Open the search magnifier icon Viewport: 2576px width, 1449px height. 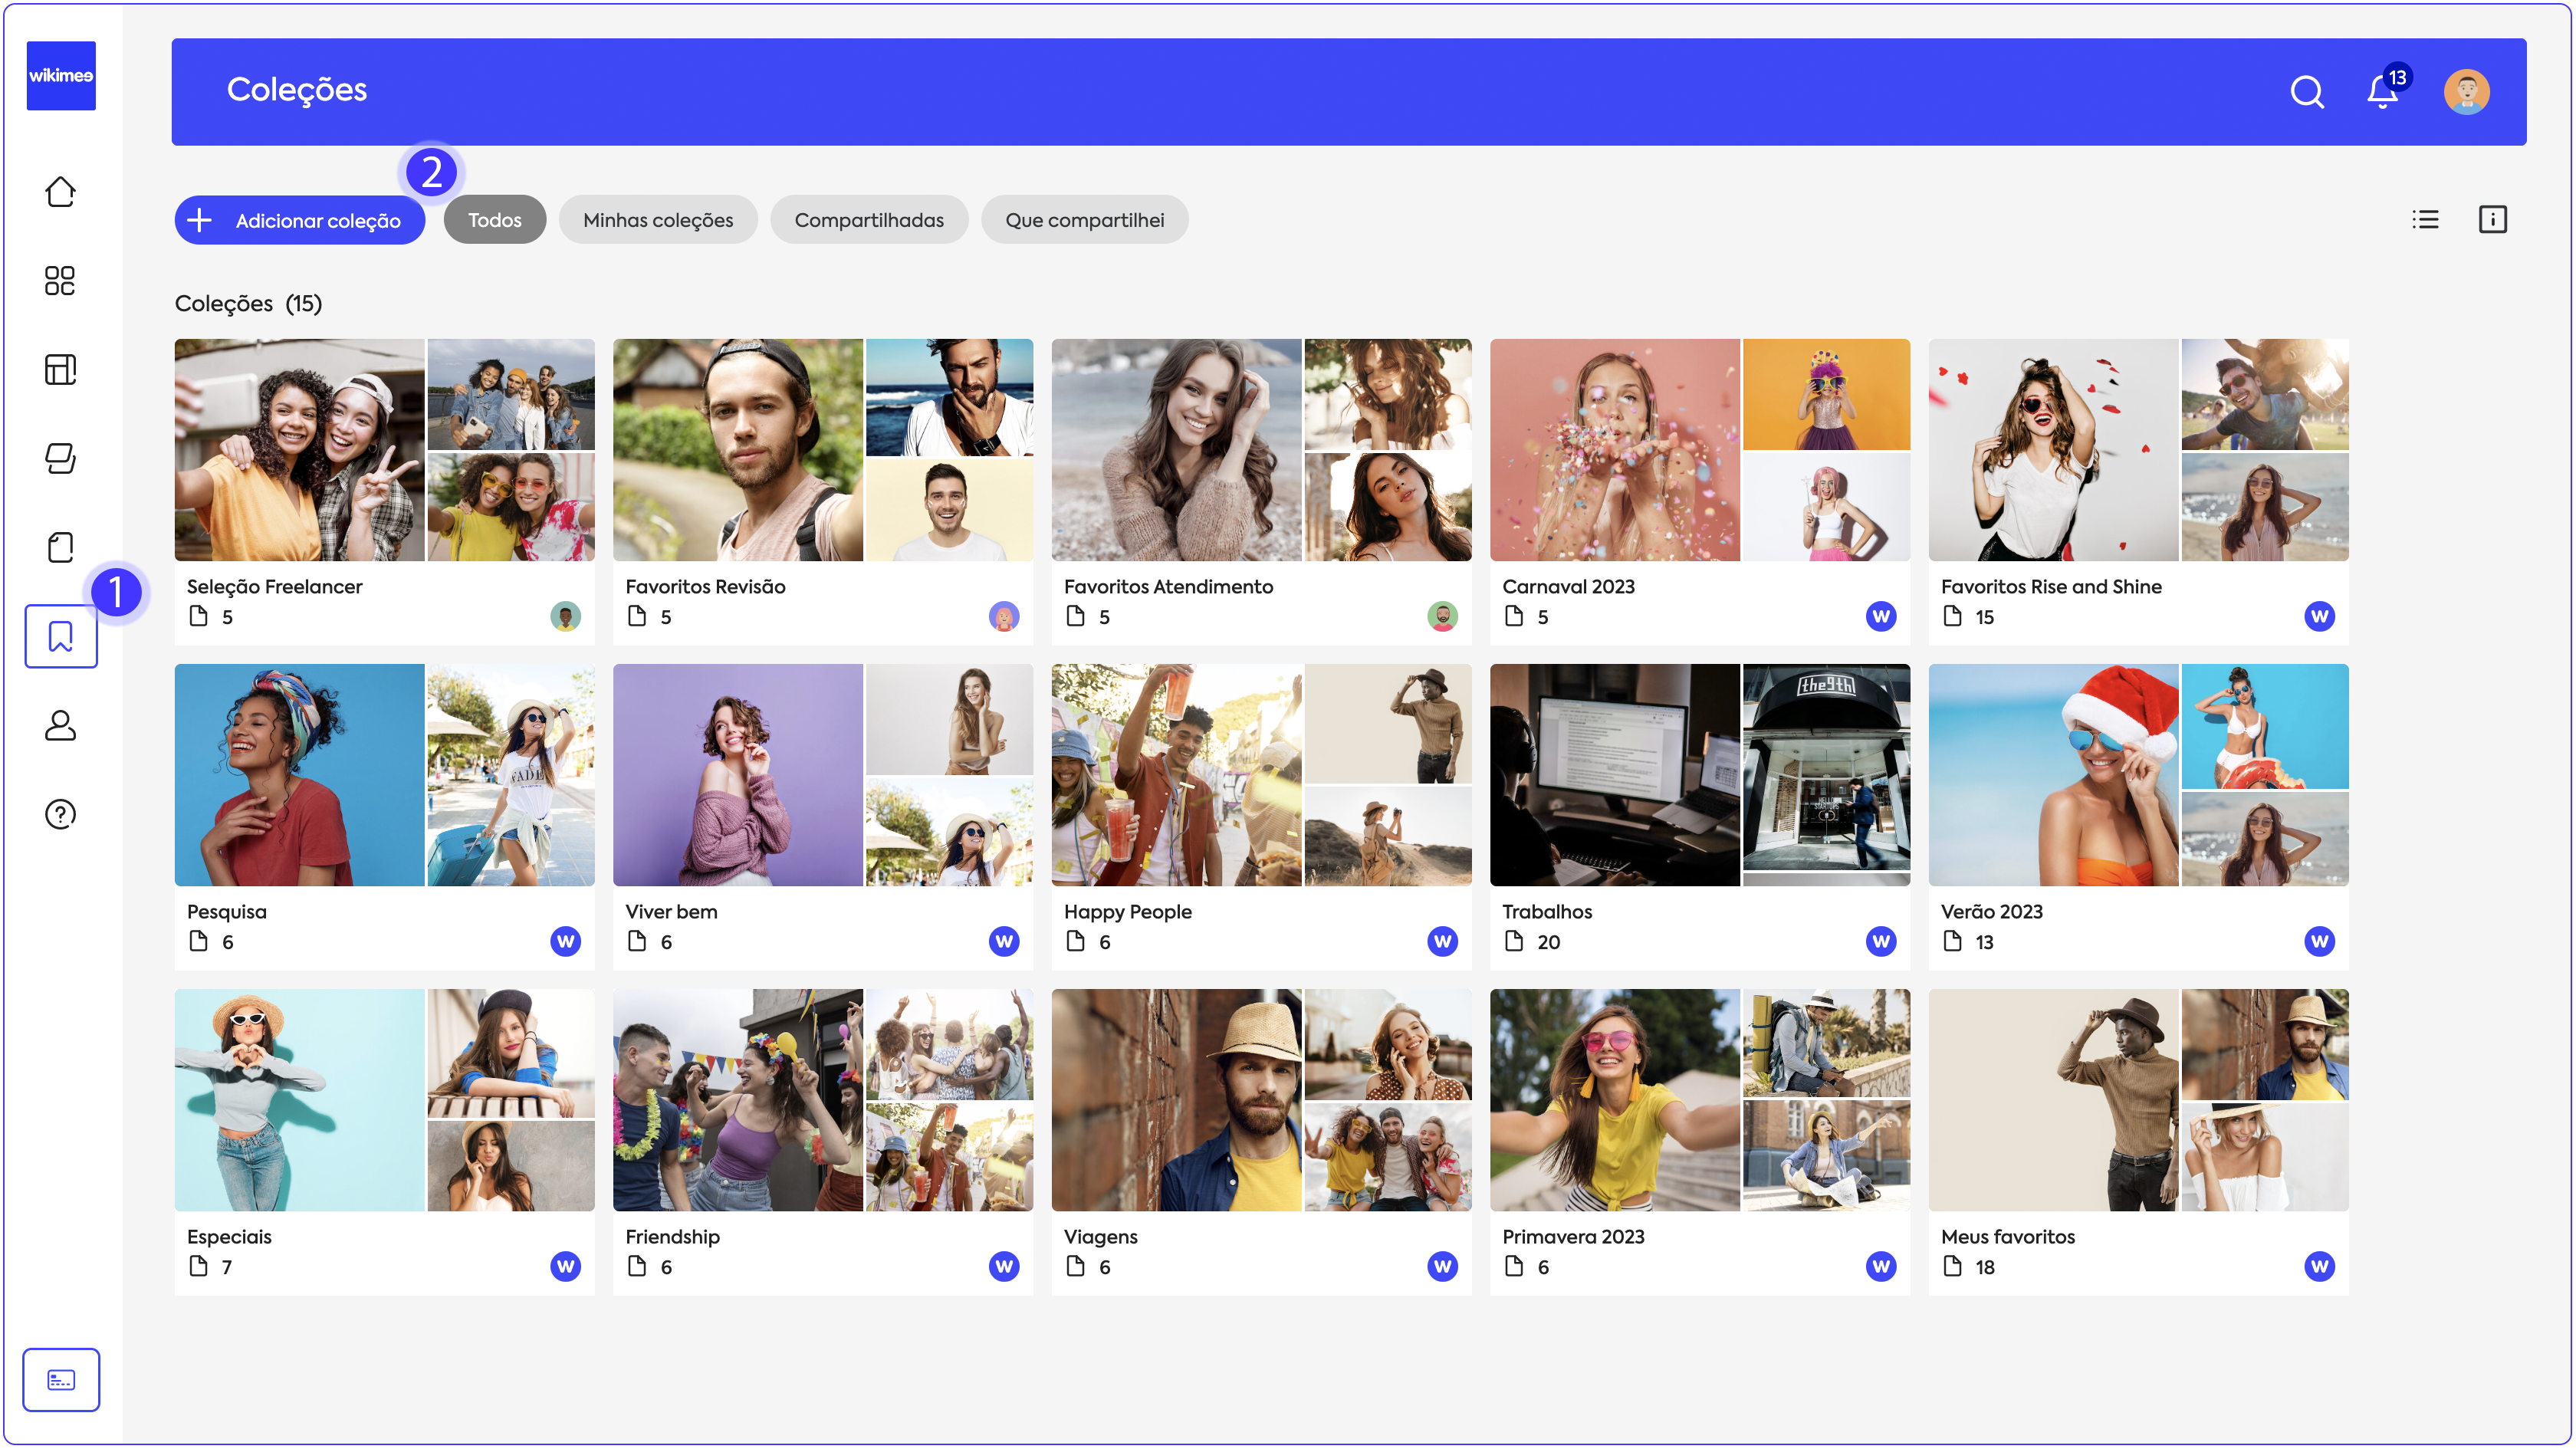2306,92
